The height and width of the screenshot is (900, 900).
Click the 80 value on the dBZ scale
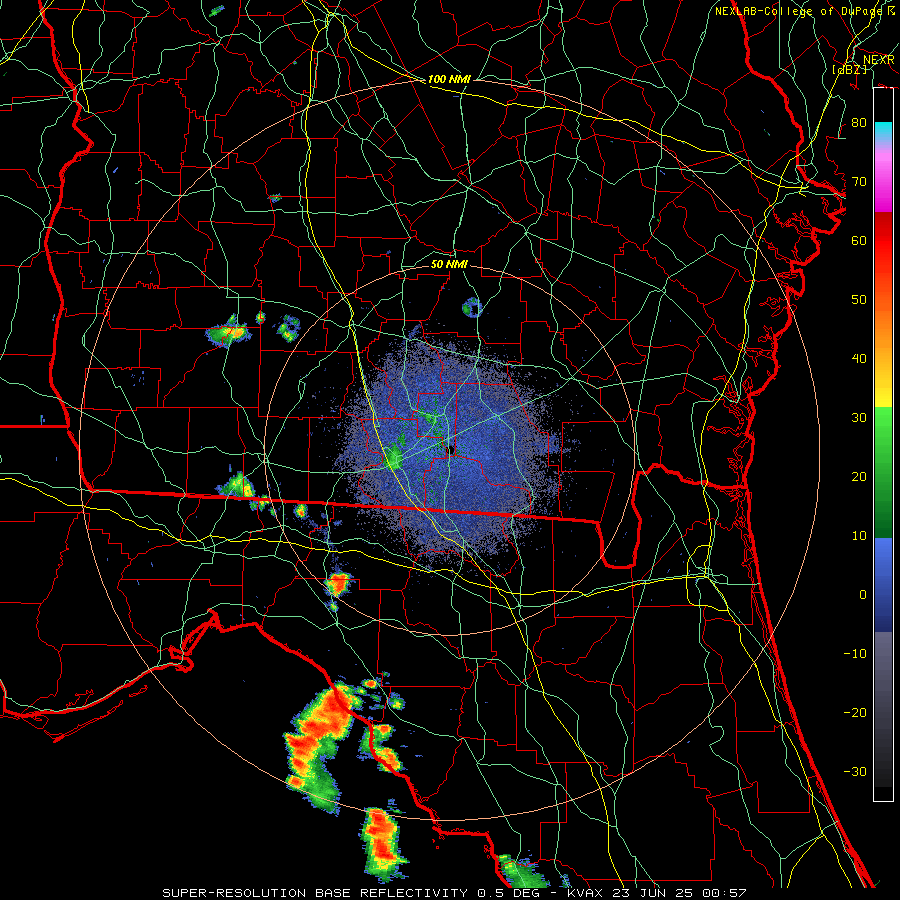pos(859,123)
